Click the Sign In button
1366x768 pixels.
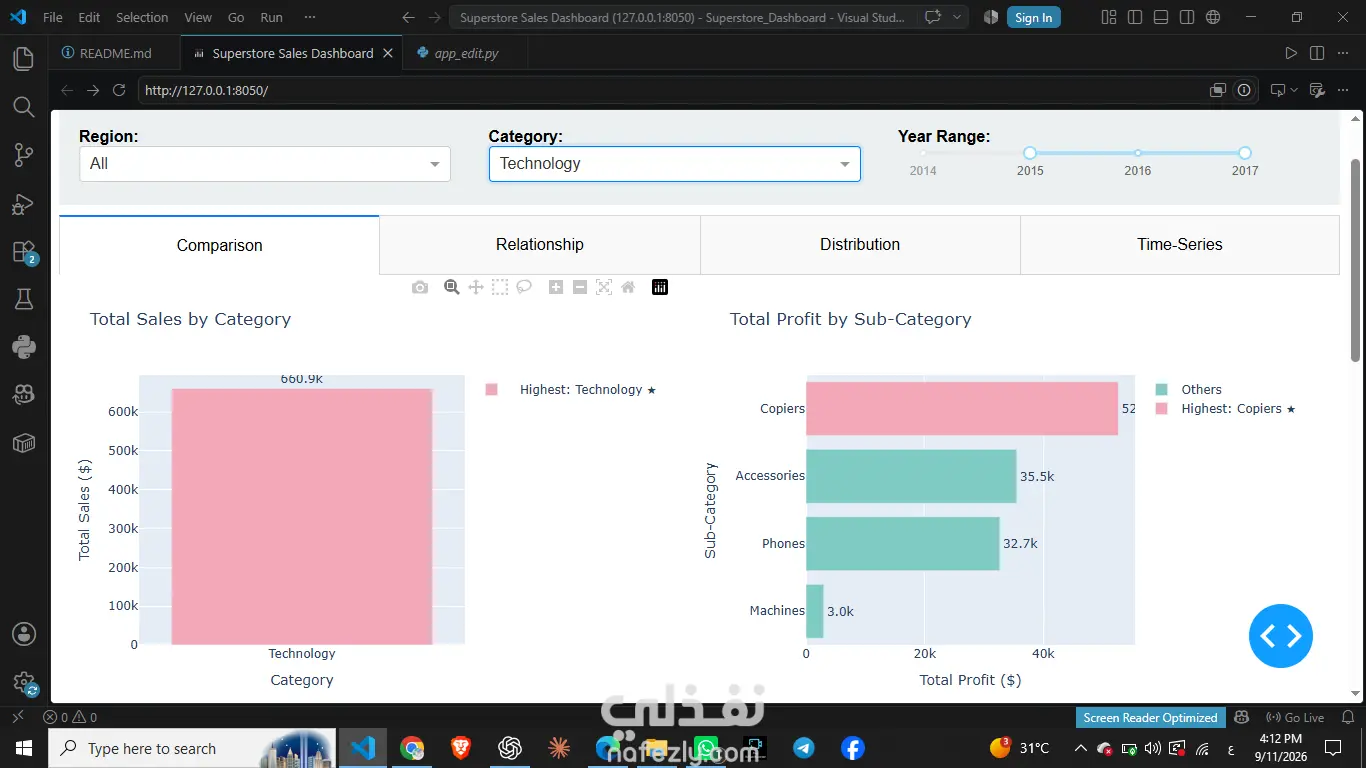(x=1033, y=17)
